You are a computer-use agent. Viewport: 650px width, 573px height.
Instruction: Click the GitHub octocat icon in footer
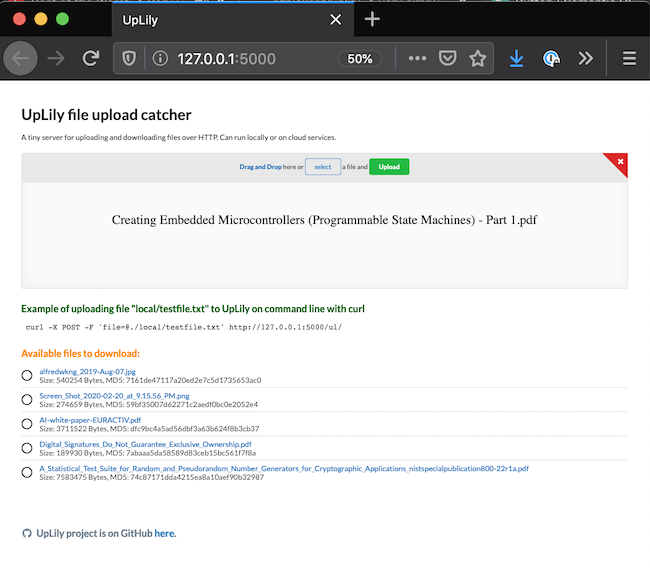point(27,533)
